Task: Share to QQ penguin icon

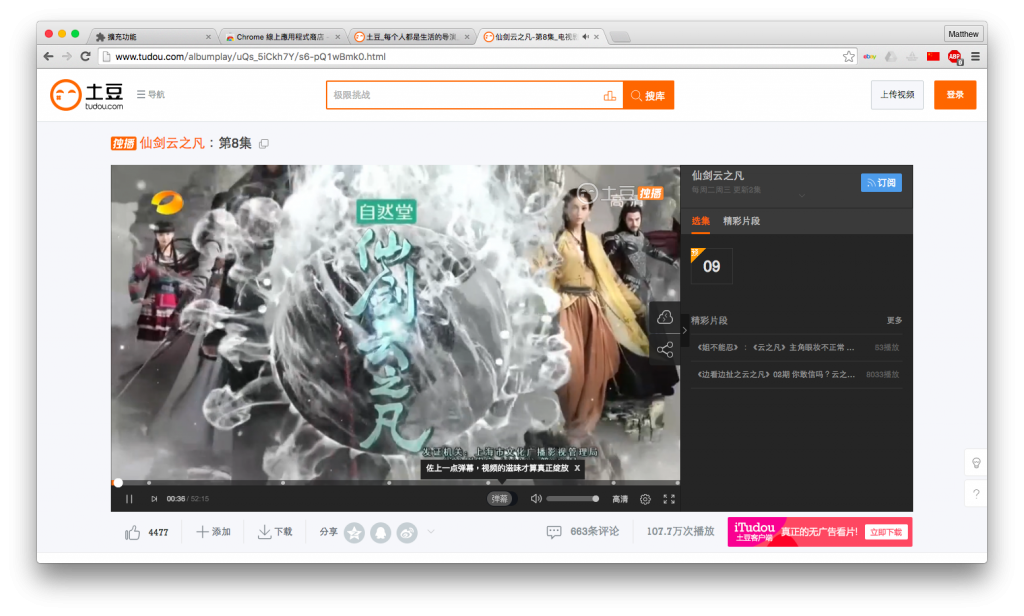Action: pos(381,533)
